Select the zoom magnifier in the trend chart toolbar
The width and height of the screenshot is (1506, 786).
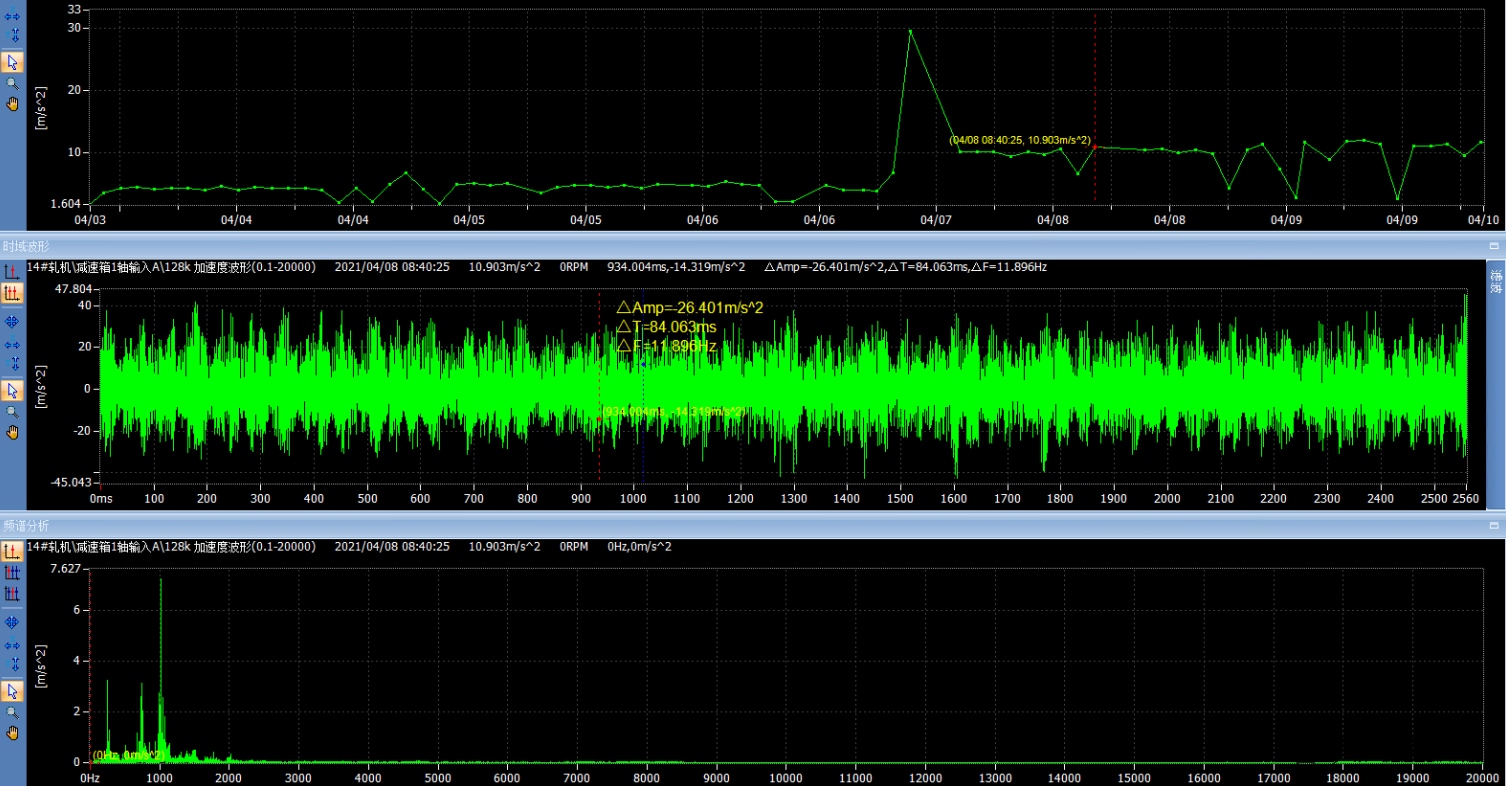pyautogui.click(x=13, y=84)
